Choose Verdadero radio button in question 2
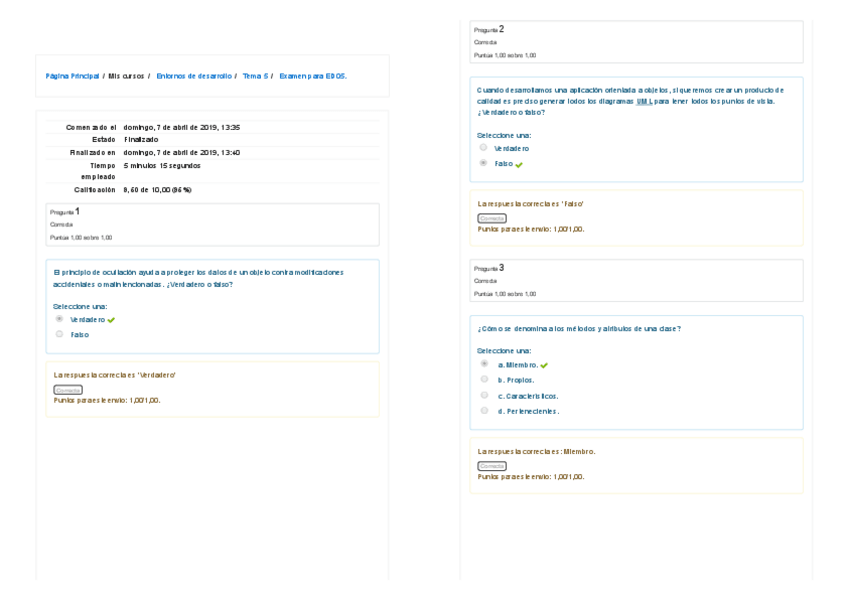 484,148
